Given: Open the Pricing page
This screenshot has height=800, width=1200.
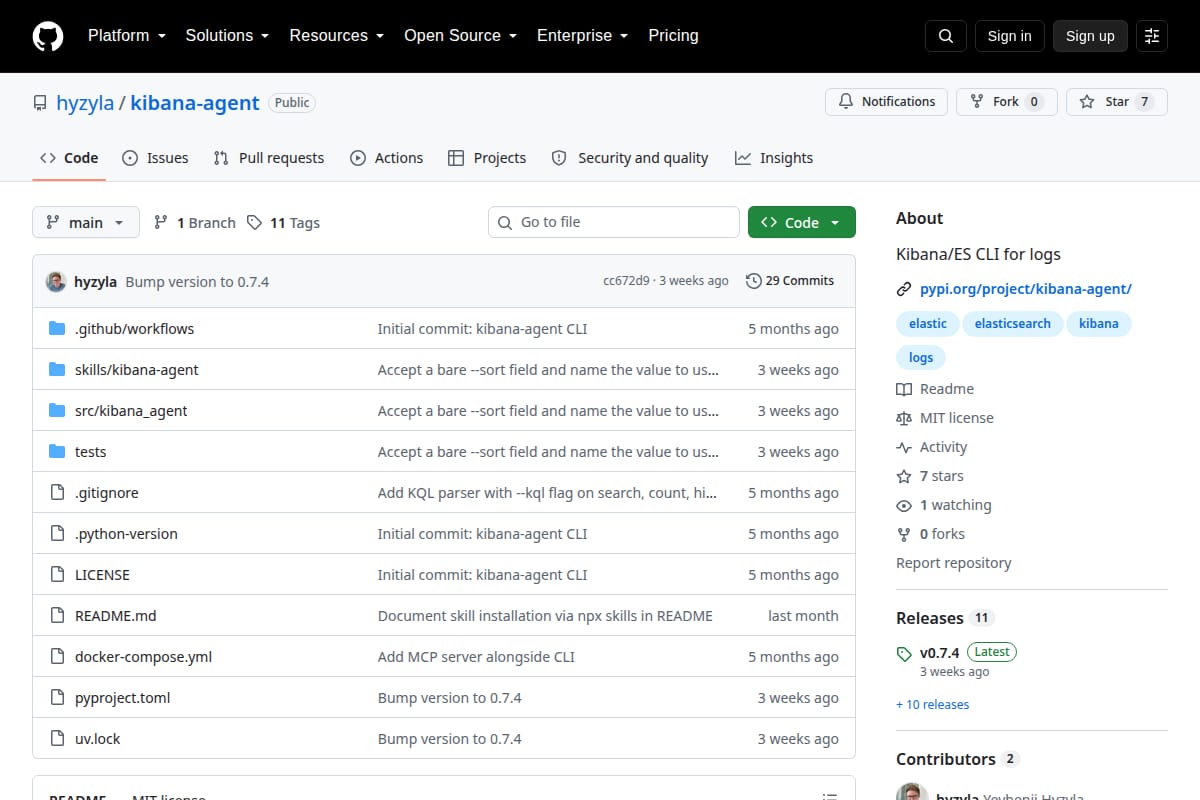Looking at the screenshot, I should [673, 36].
